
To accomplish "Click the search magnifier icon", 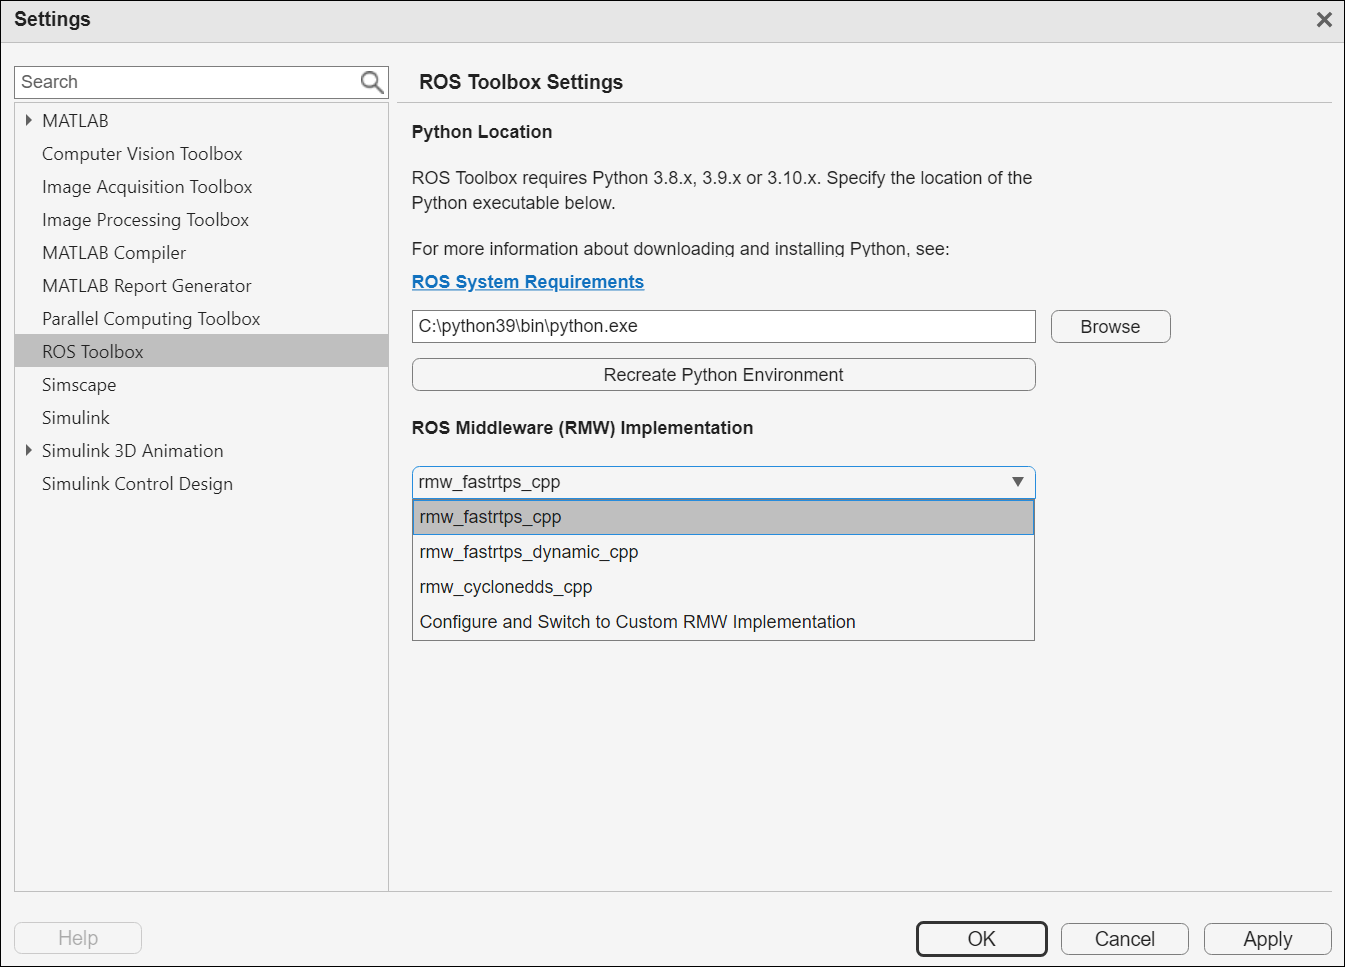I will point(371,82).
